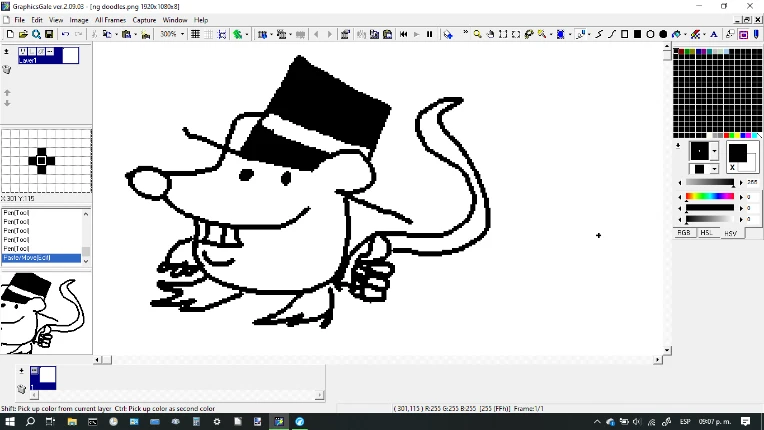This screenshot has height=430, width=764.
Task: Open the Edit menu
Action: [x=37, y=20]
